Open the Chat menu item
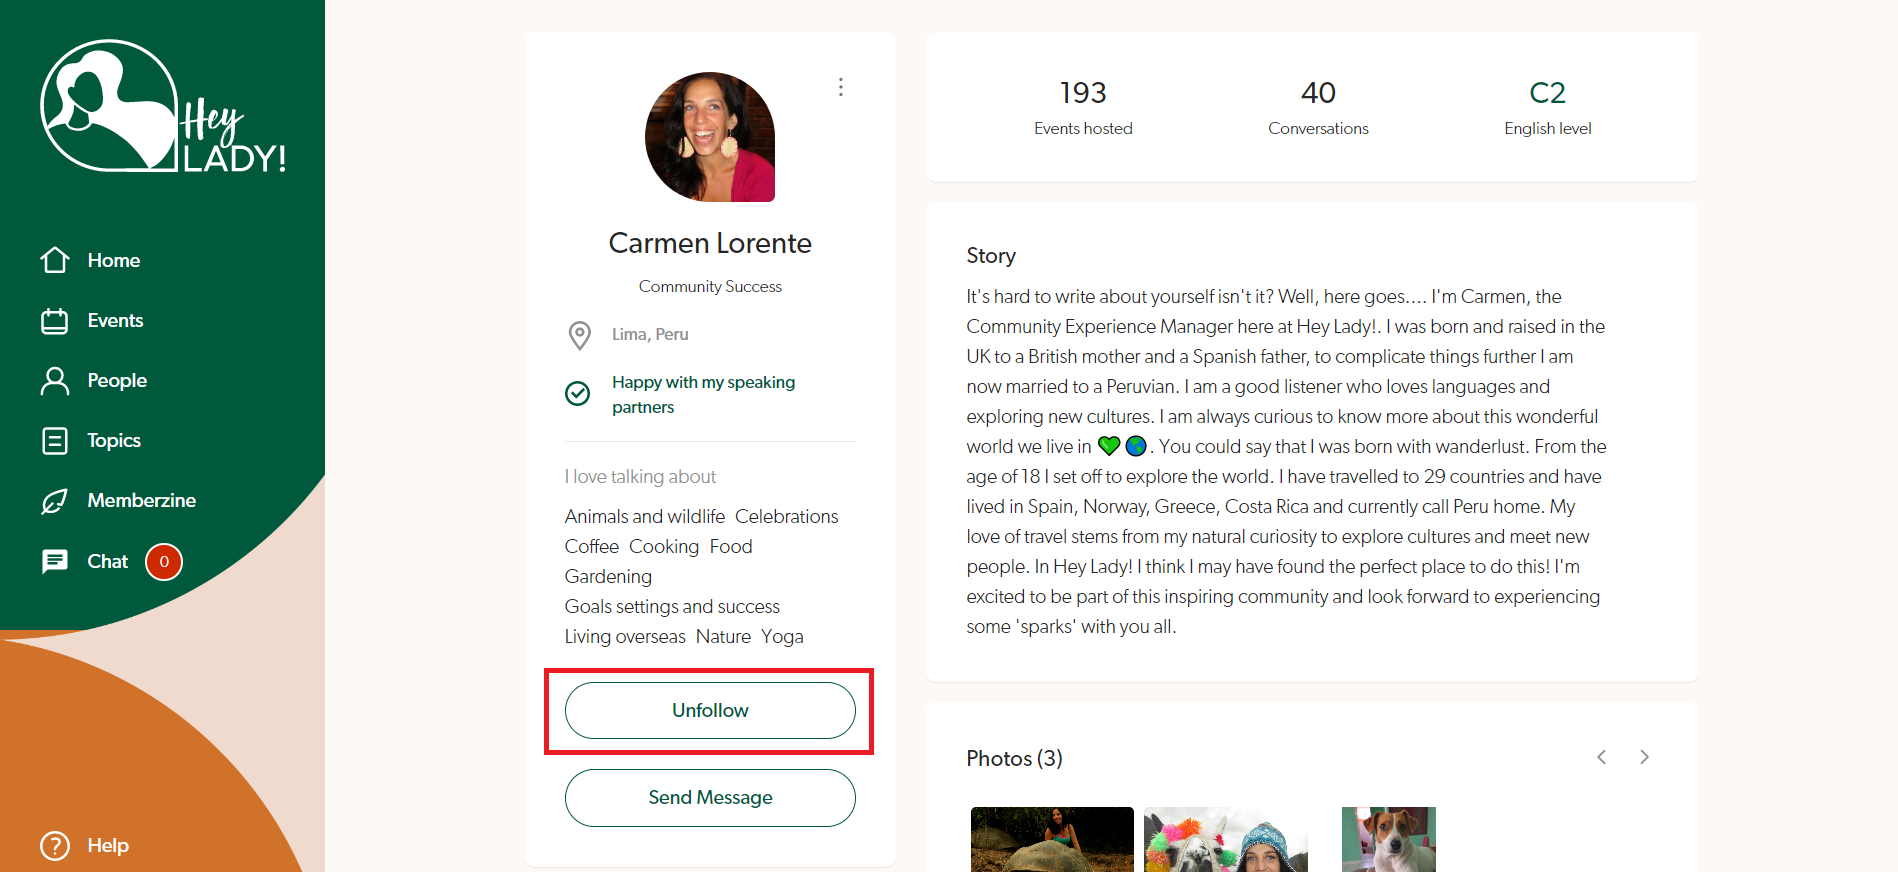Viewport: 1898px width, 872px height. tap(107, 562)
